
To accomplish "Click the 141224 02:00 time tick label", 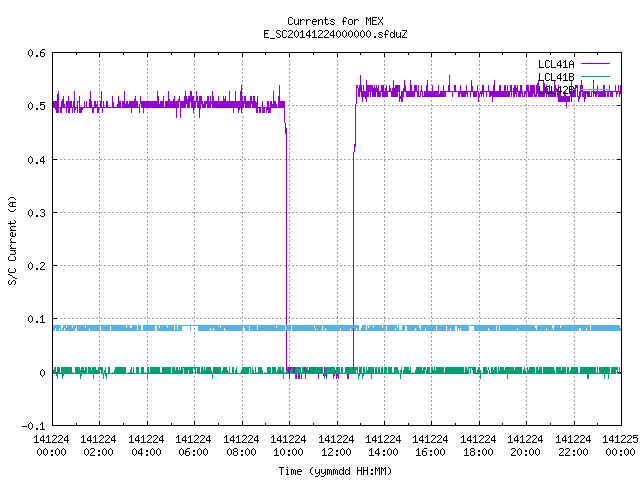I will pos(98,445).
